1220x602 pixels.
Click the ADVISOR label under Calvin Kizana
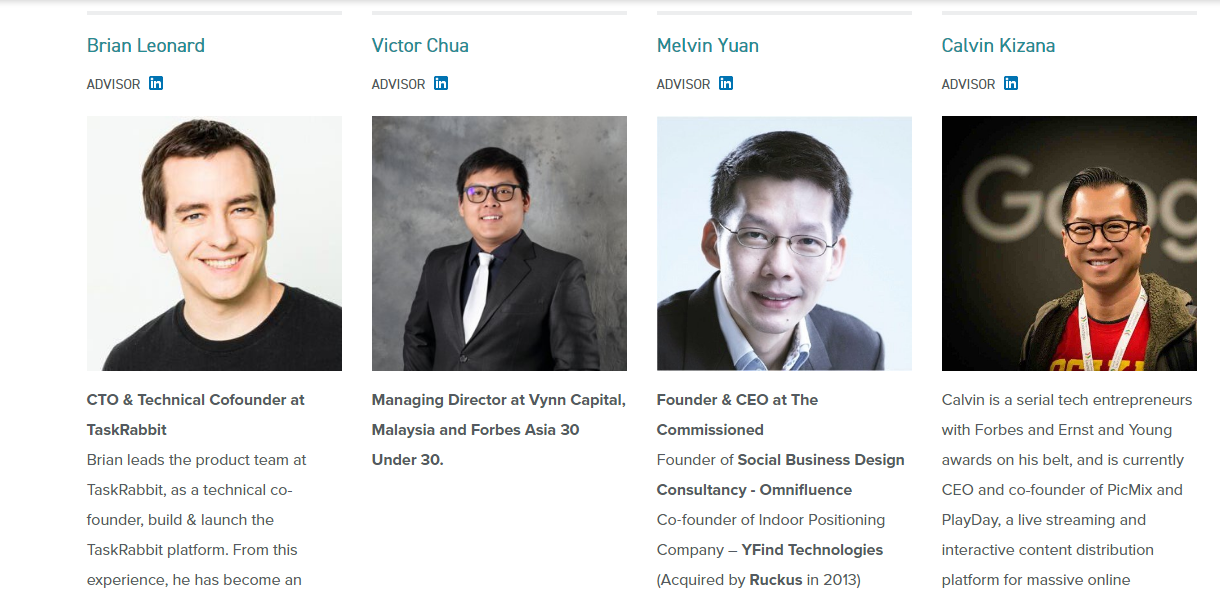point(969,84)
